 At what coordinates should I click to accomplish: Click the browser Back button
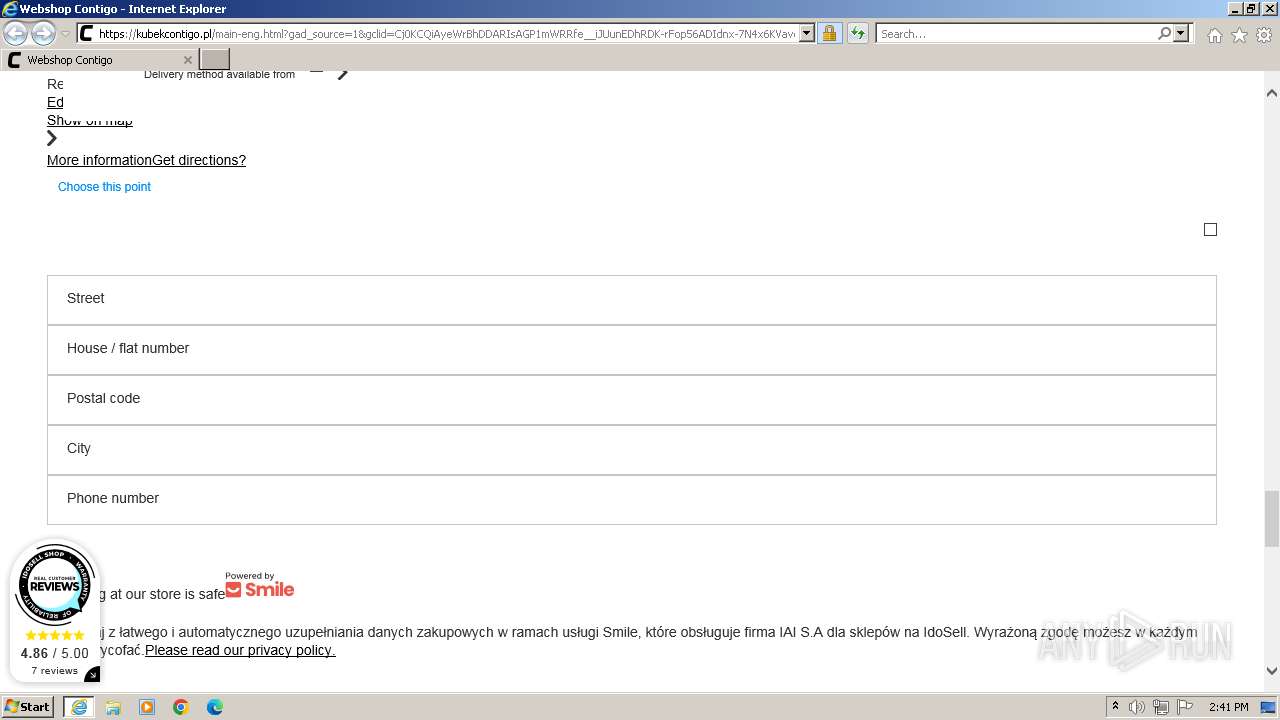(16, 34)
